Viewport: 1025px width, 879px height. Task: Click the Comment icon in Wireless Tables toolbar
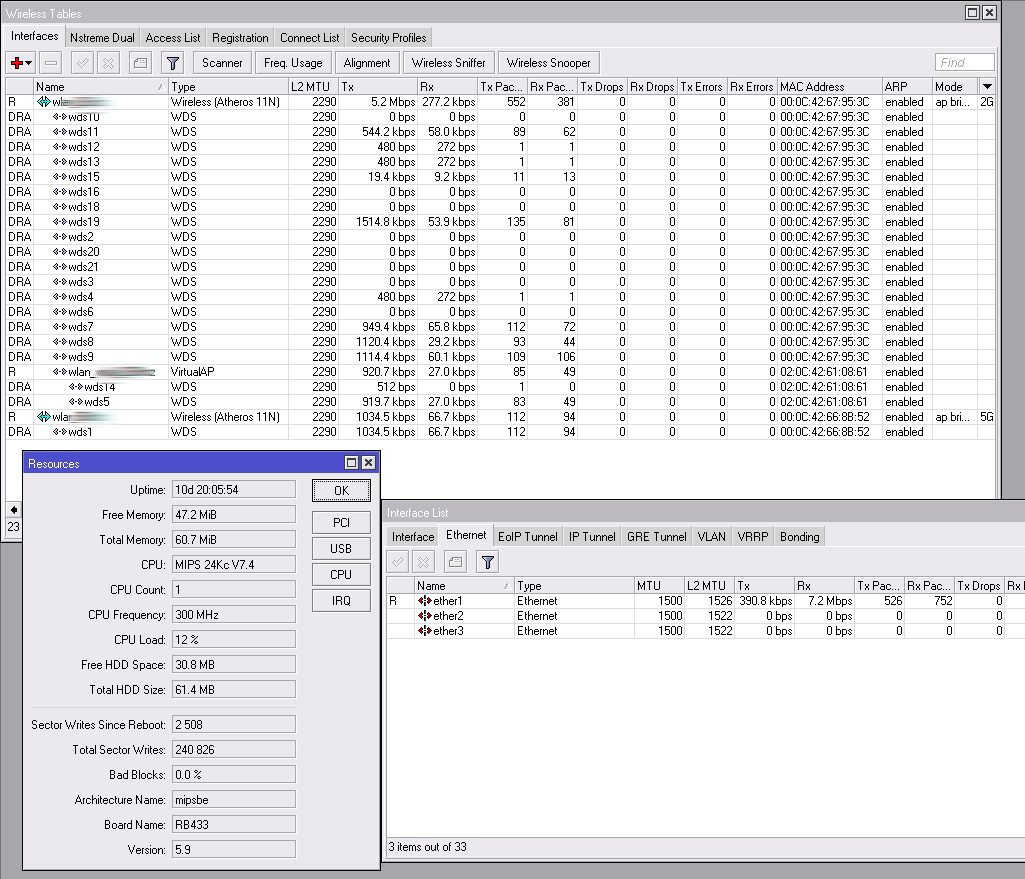click(140, 62)
